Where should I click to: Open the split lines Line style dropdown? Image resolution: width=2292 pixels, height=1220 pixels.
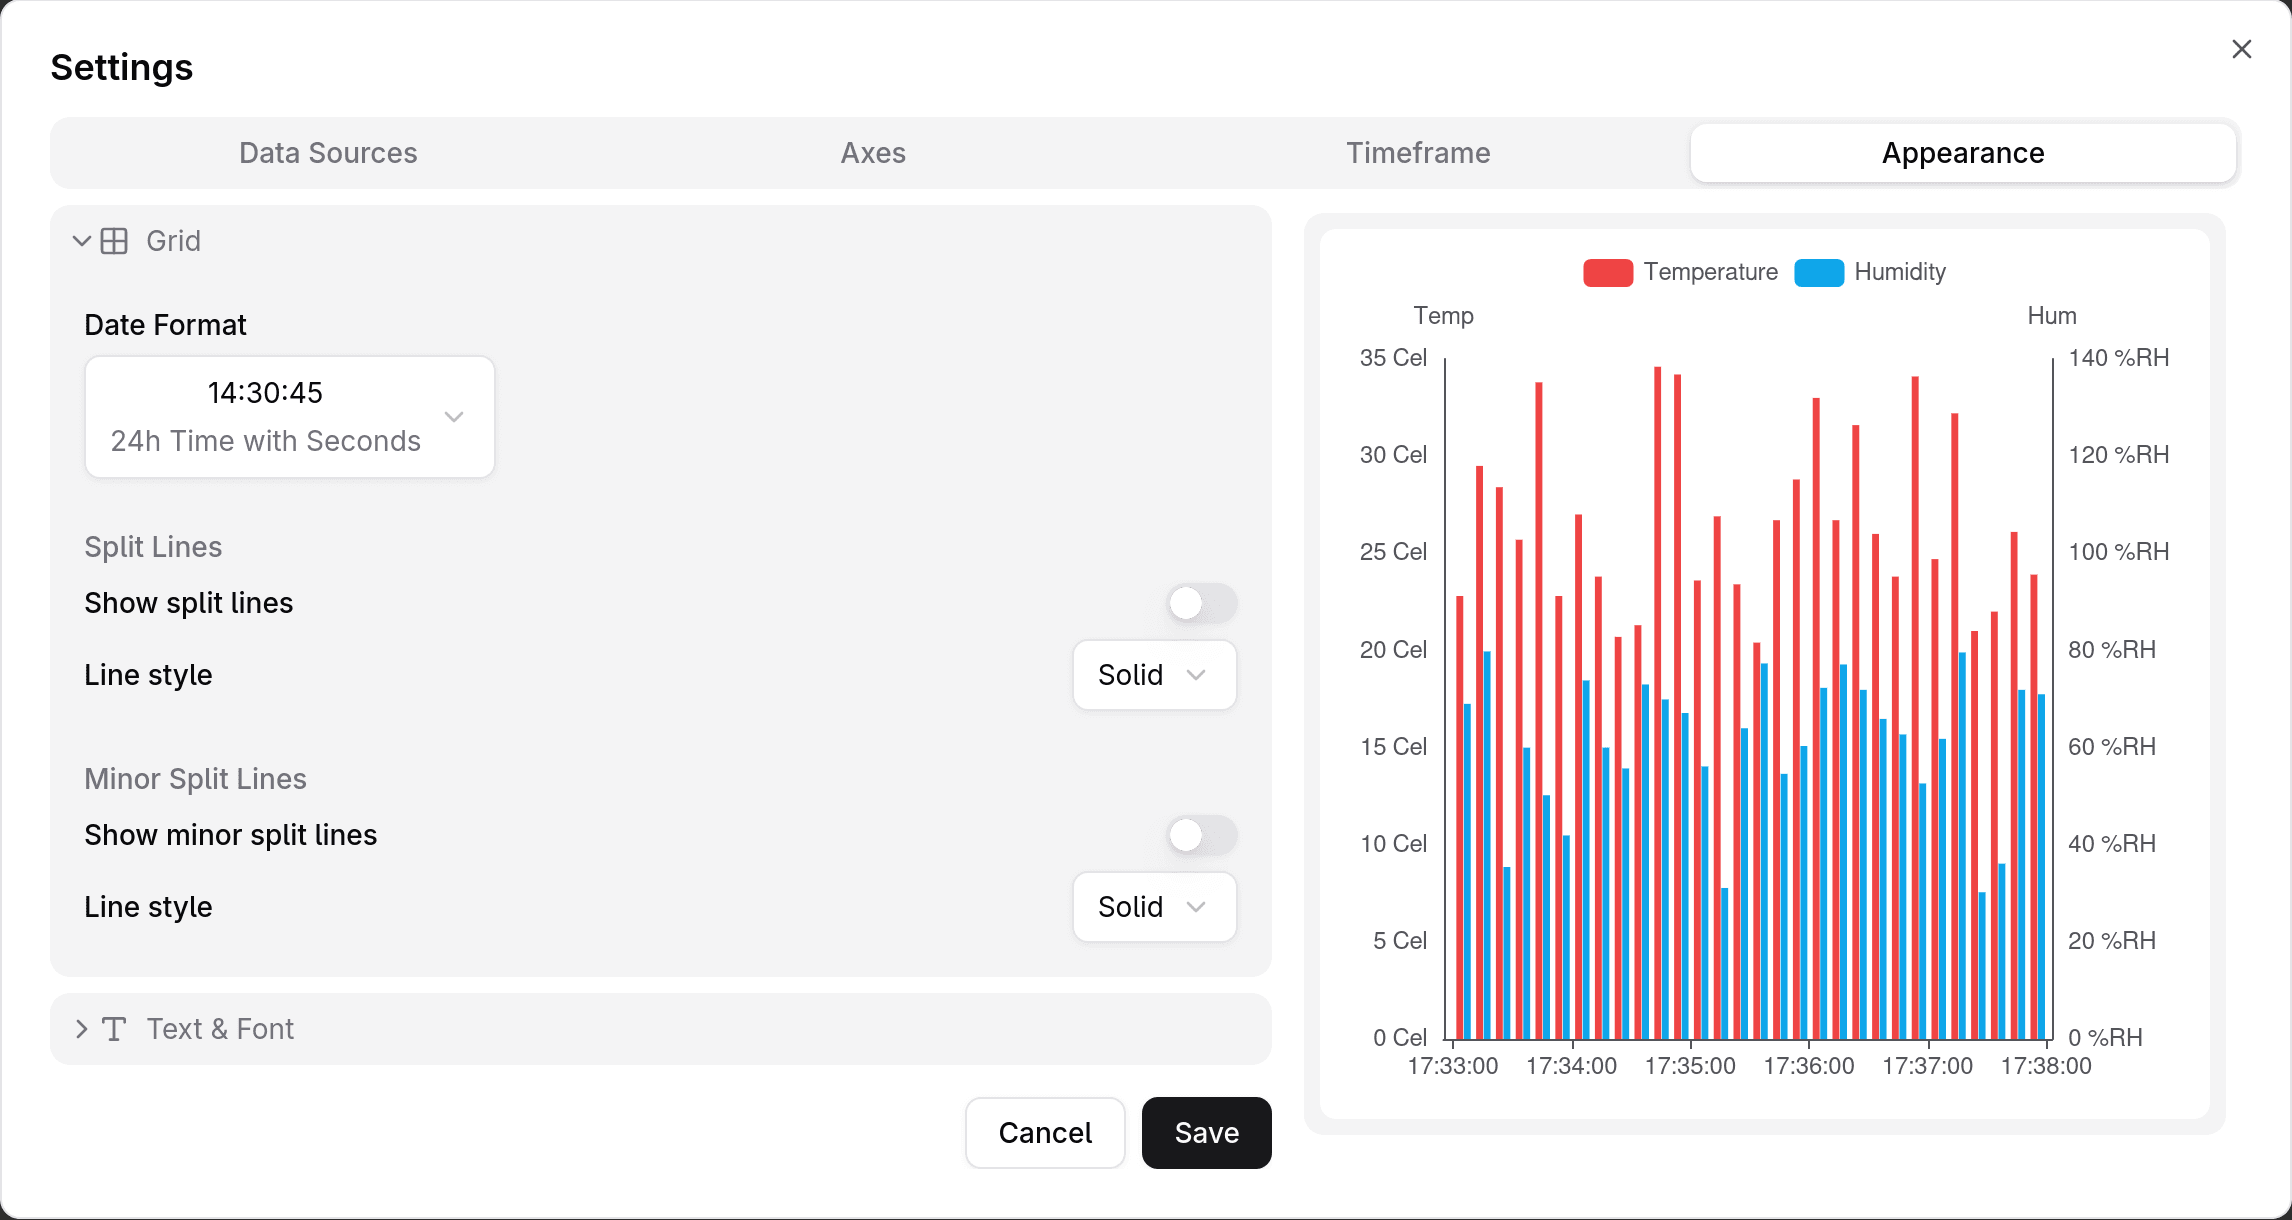(1153, 675)
